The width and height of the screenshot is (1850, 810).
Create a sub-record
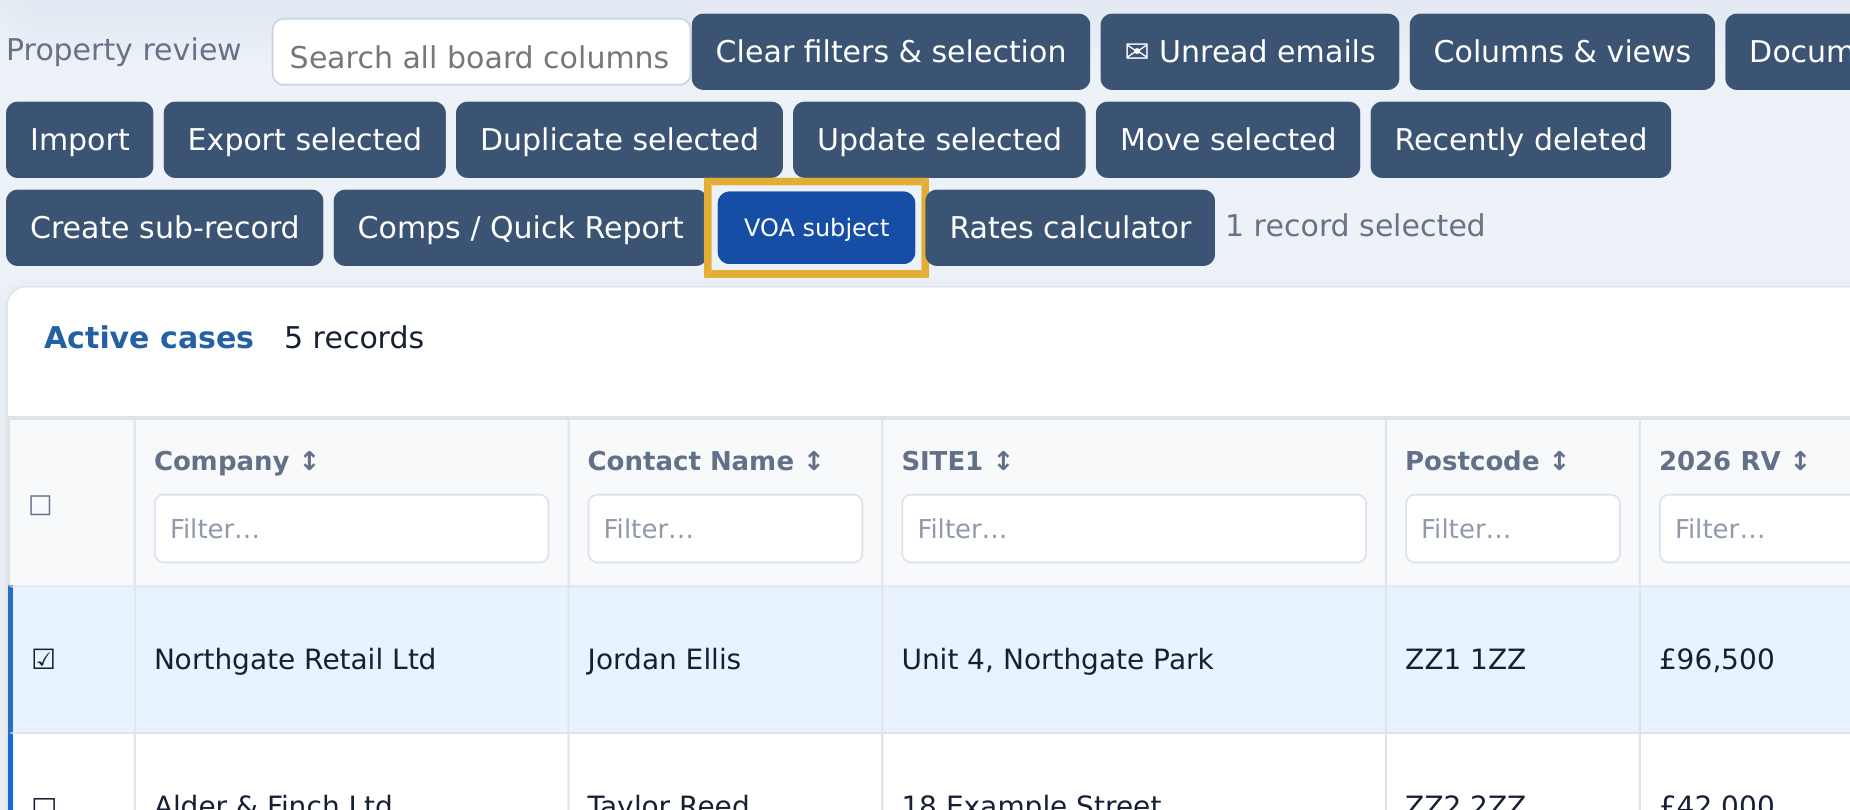[165, 228]
